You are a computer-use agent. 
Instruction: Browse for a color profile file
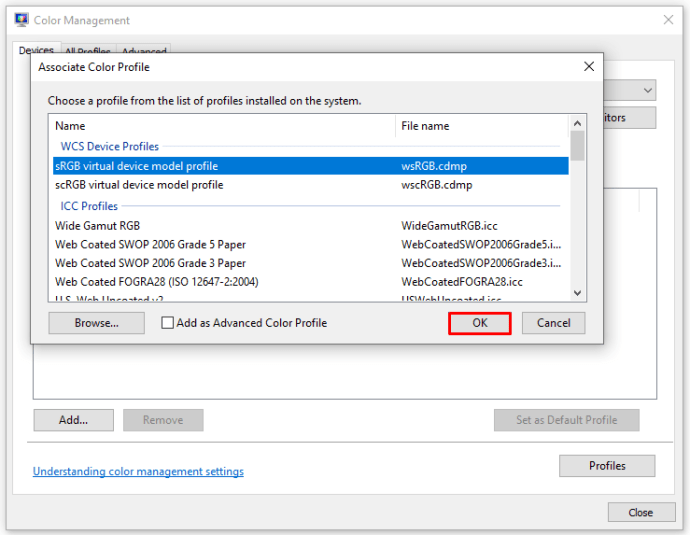97,323
